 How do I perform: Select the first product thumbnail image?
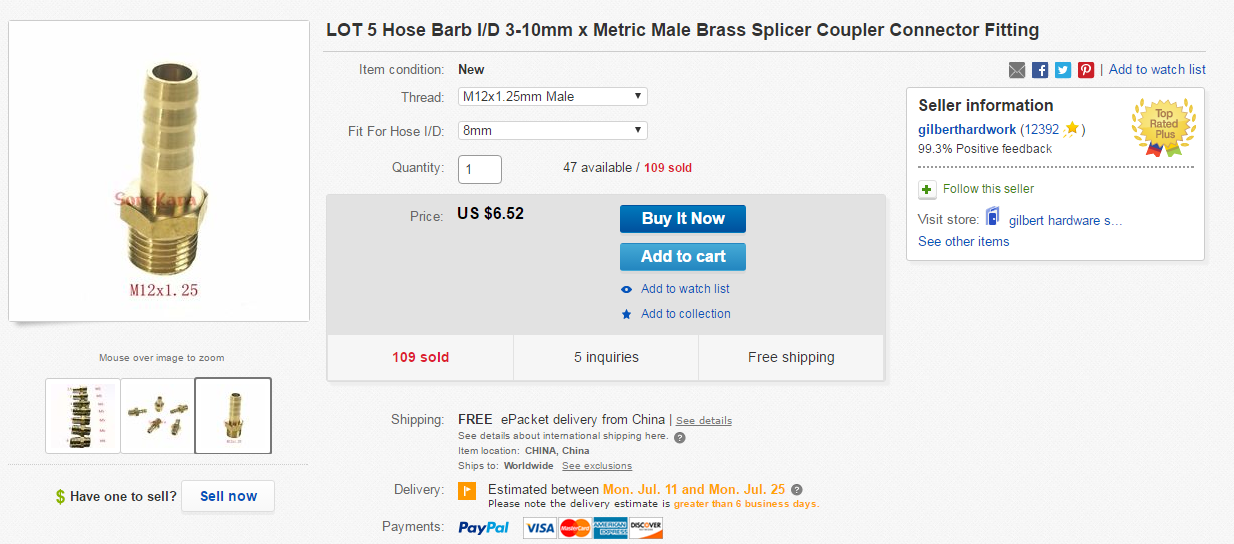click(83, 415)
